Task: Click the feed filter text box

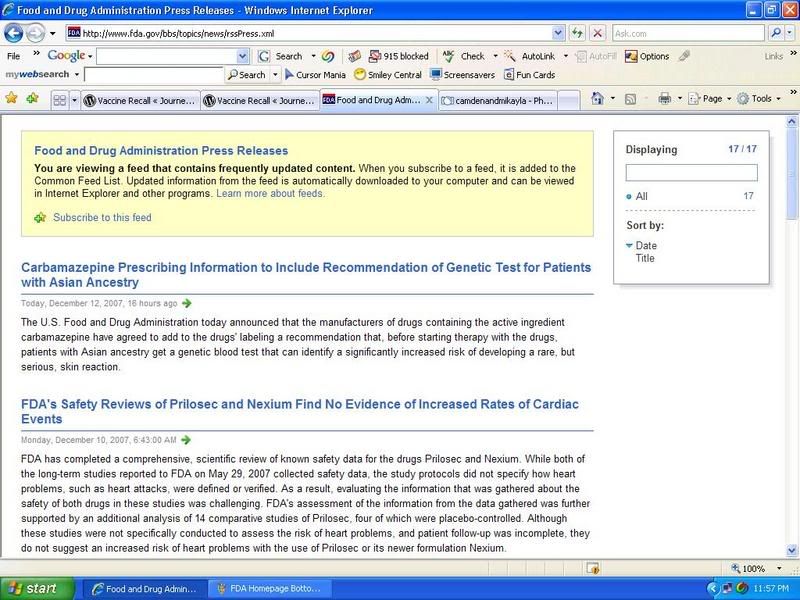Action: 691,172
